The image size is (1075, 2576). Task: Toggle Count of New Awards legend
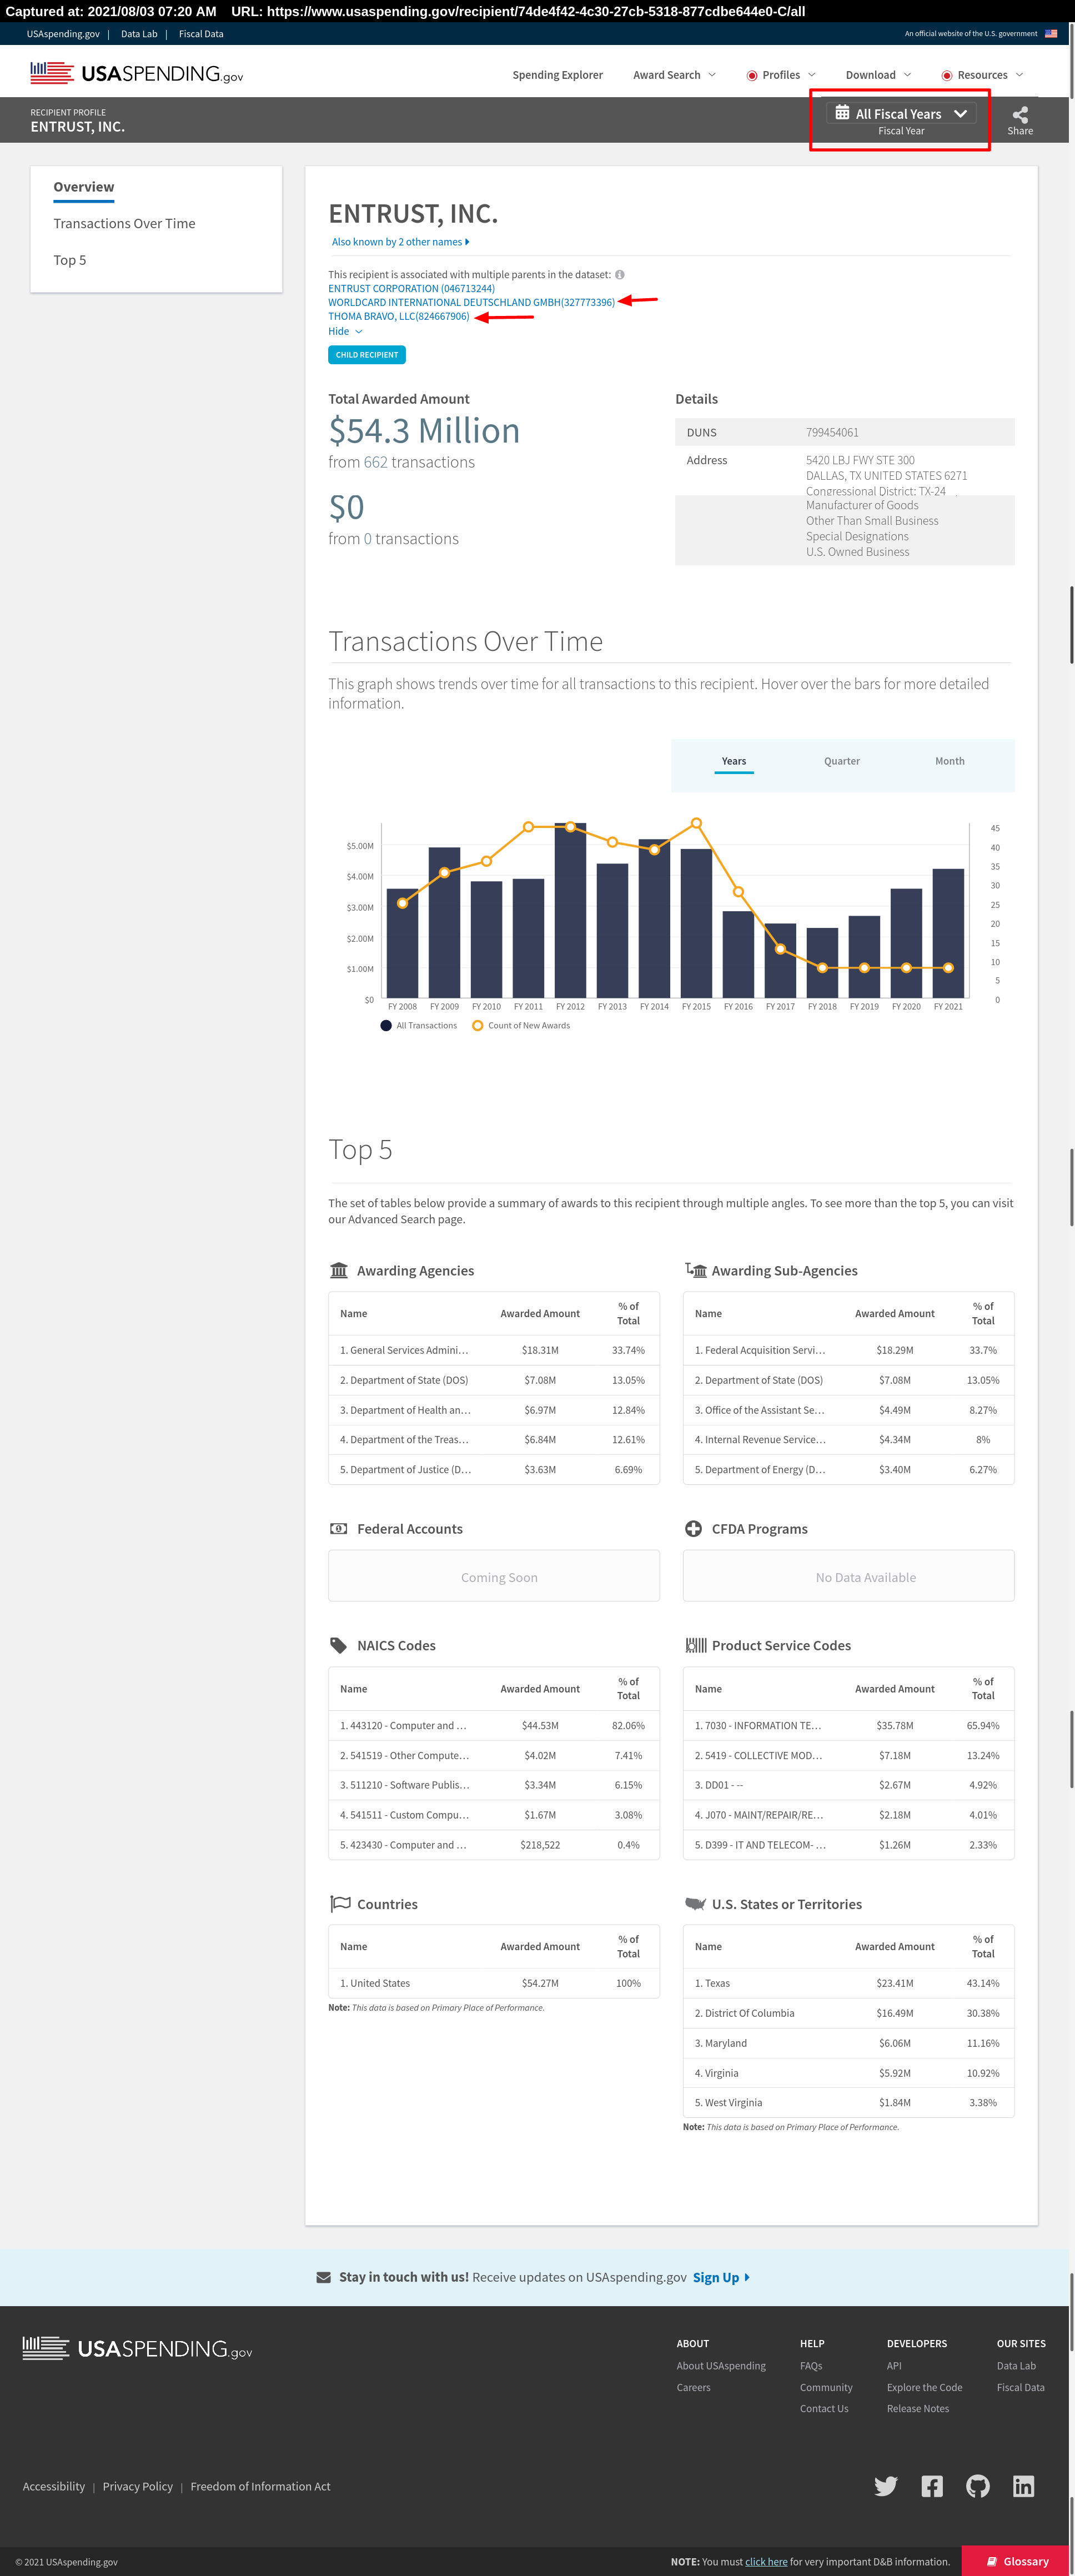(x=521, y=1025)
